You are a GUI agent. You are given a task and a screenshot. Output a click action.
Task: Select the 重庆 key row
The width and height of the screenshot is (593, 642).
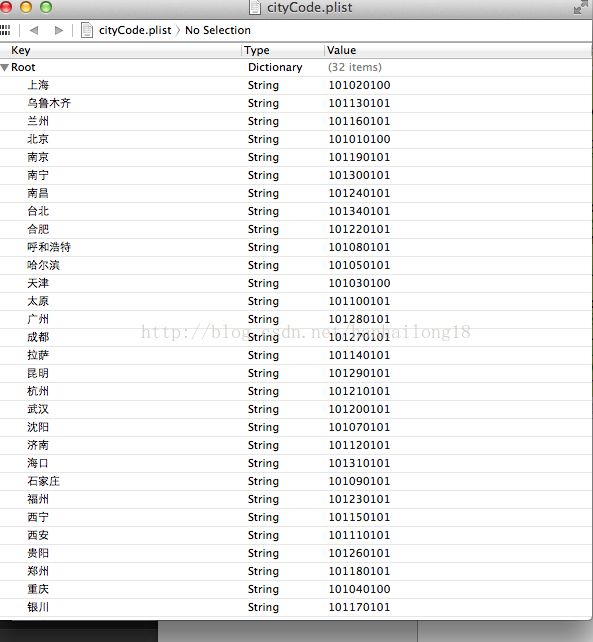coord(38,590)
